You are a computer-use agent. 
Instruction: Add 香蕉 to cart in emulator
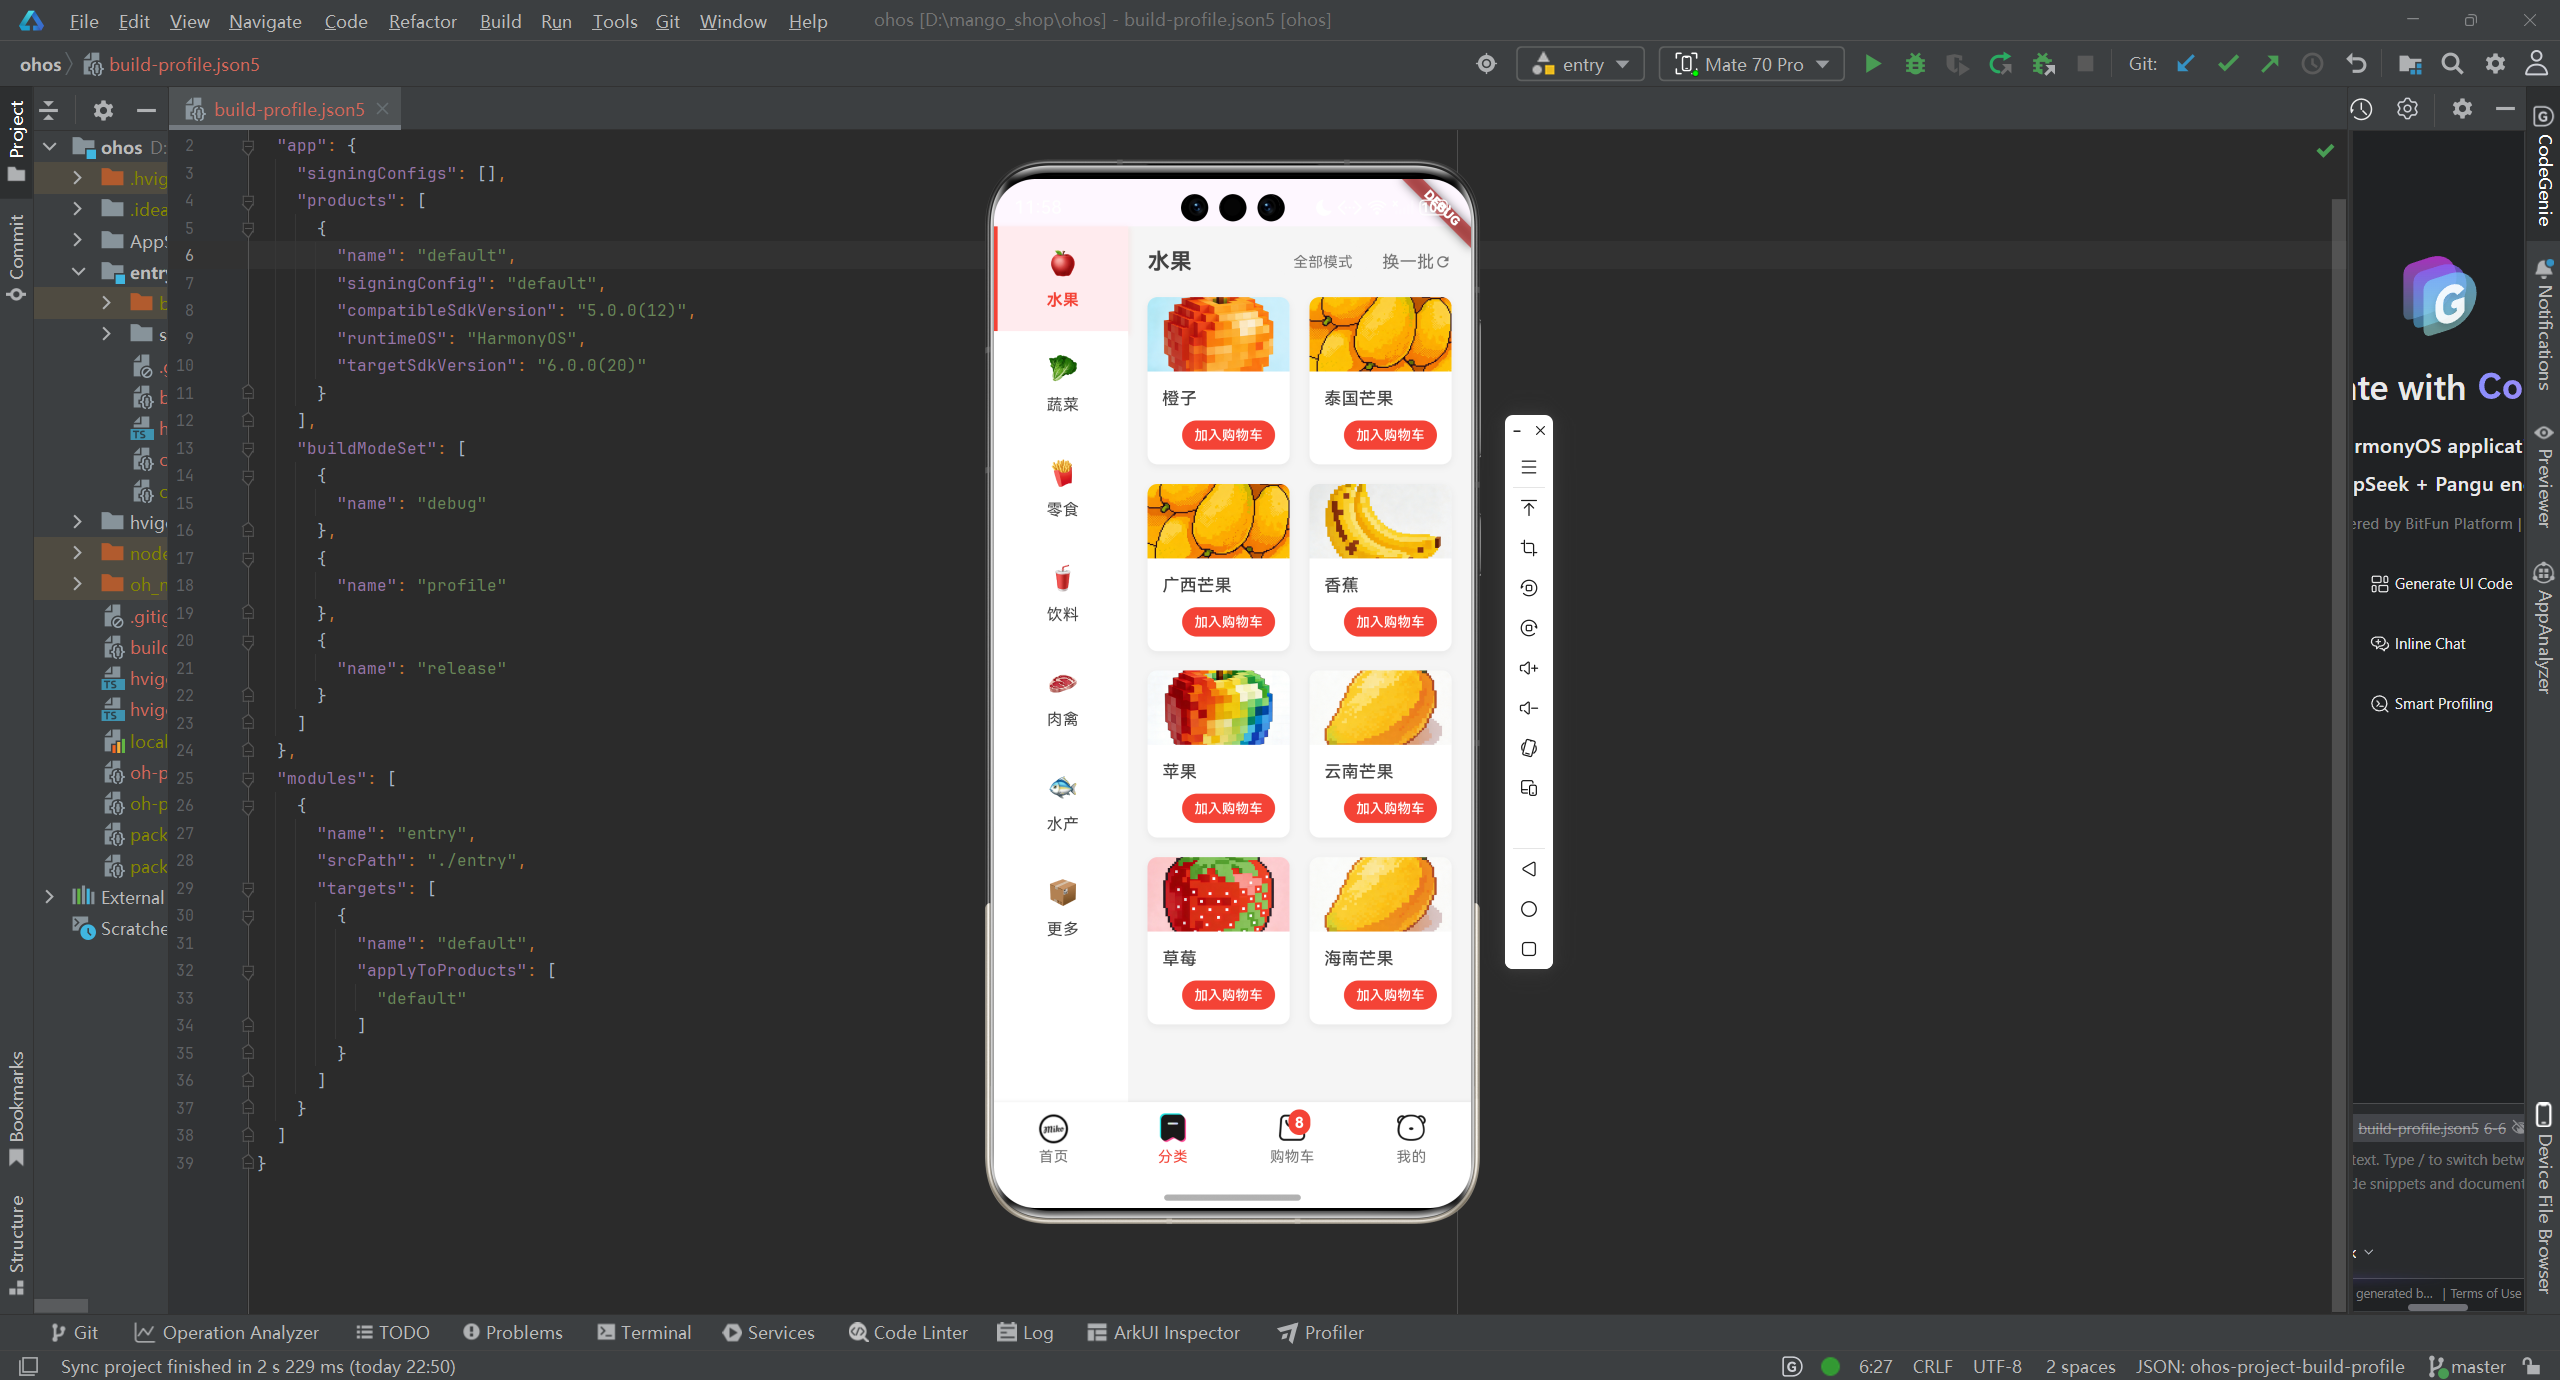click(x=1389, y=622)
